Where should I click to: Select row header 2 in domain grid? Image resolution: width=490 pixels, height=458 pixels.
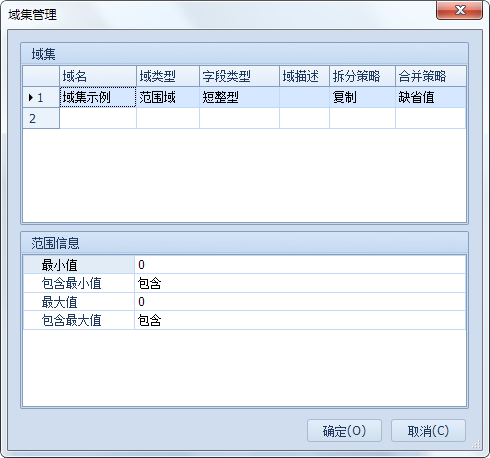[41, 118]
